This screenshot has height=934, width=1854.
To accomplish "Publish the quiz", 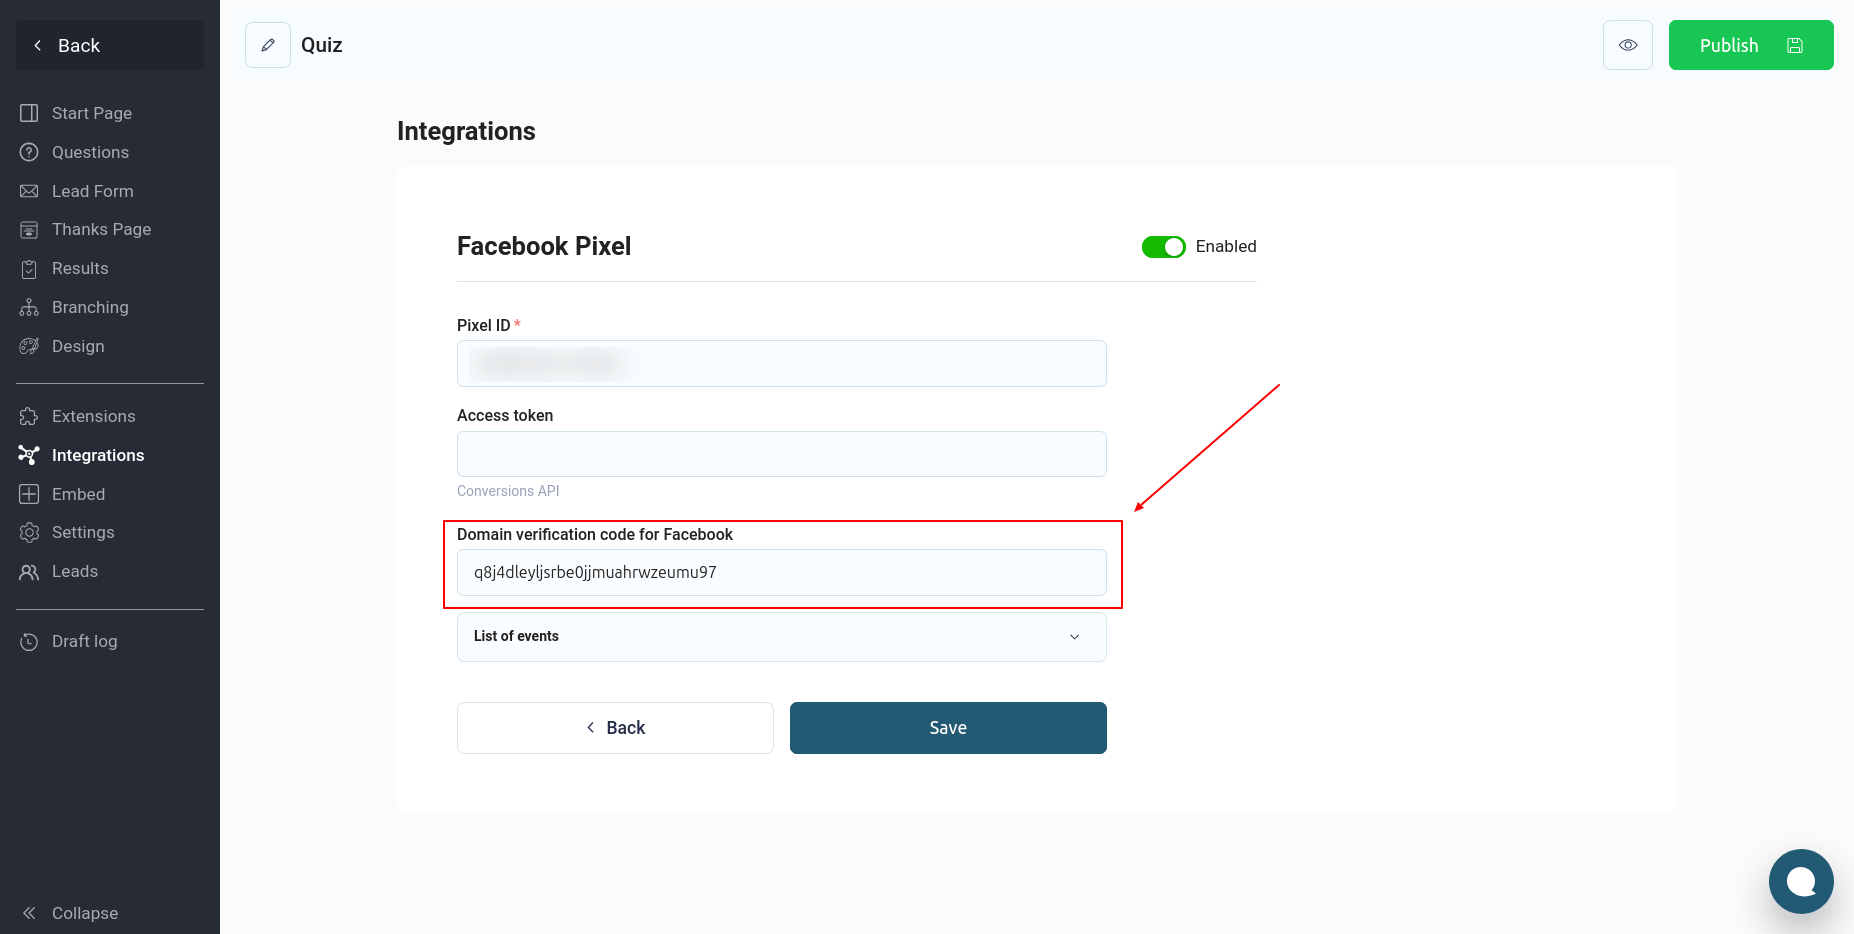I will click(1751, 45).
